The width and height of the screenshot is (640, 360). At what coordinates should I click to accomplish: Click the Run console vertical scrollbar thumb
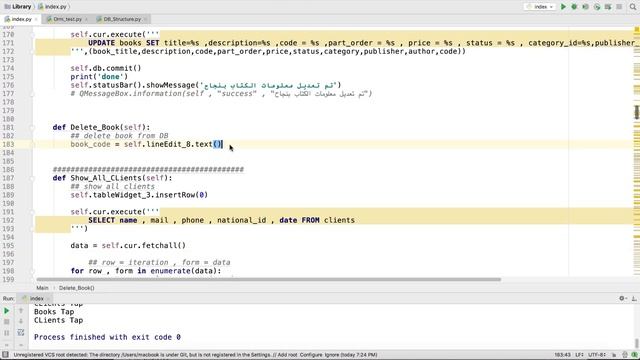pyautogui.click(x=636, y=343)
